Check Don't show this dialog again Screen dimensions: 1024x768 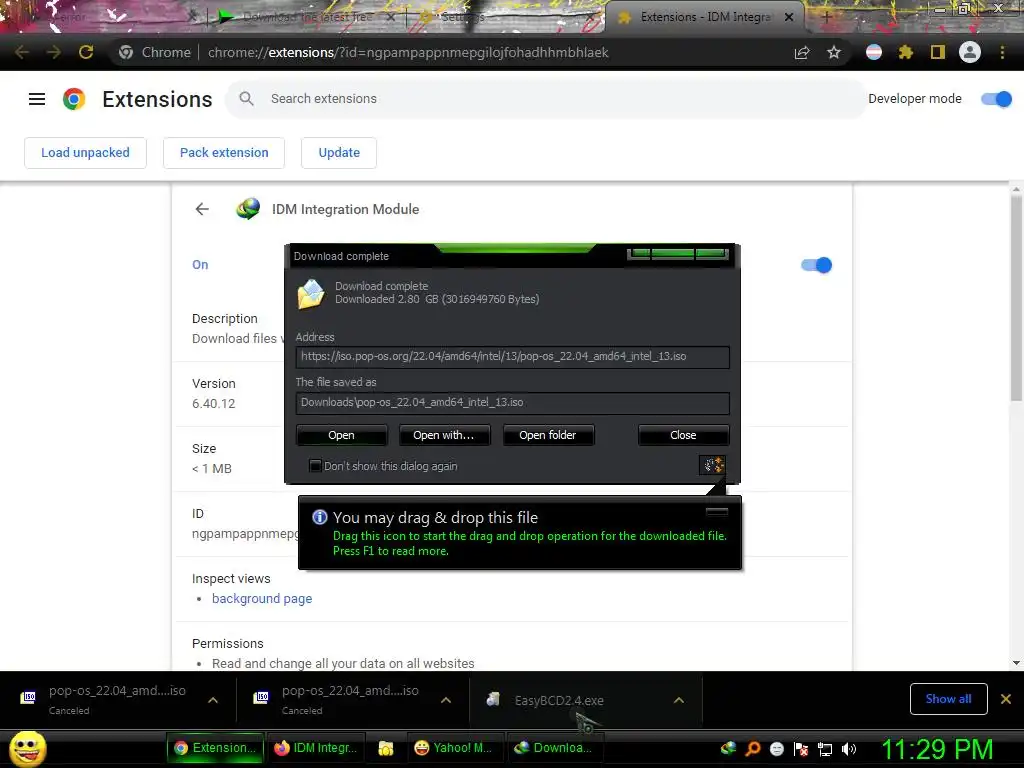(315, 466)
